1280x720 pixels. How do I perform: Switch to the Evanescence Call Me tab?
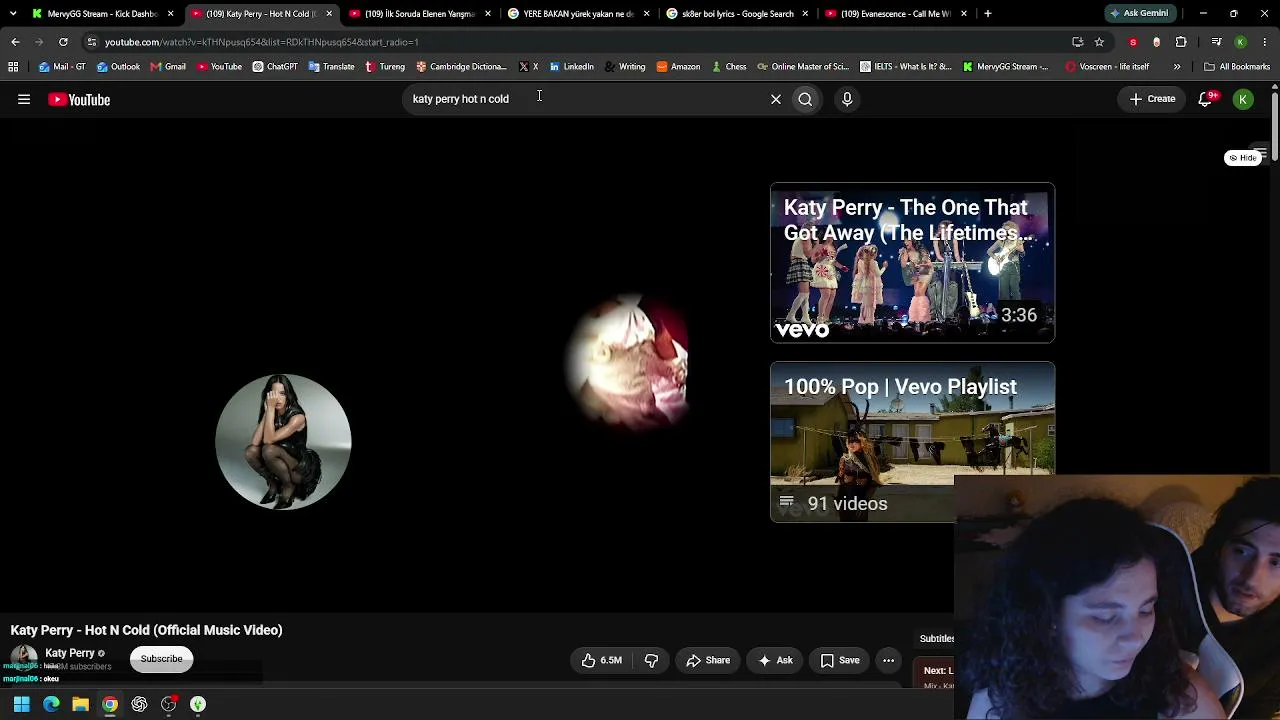pos(895,14)
